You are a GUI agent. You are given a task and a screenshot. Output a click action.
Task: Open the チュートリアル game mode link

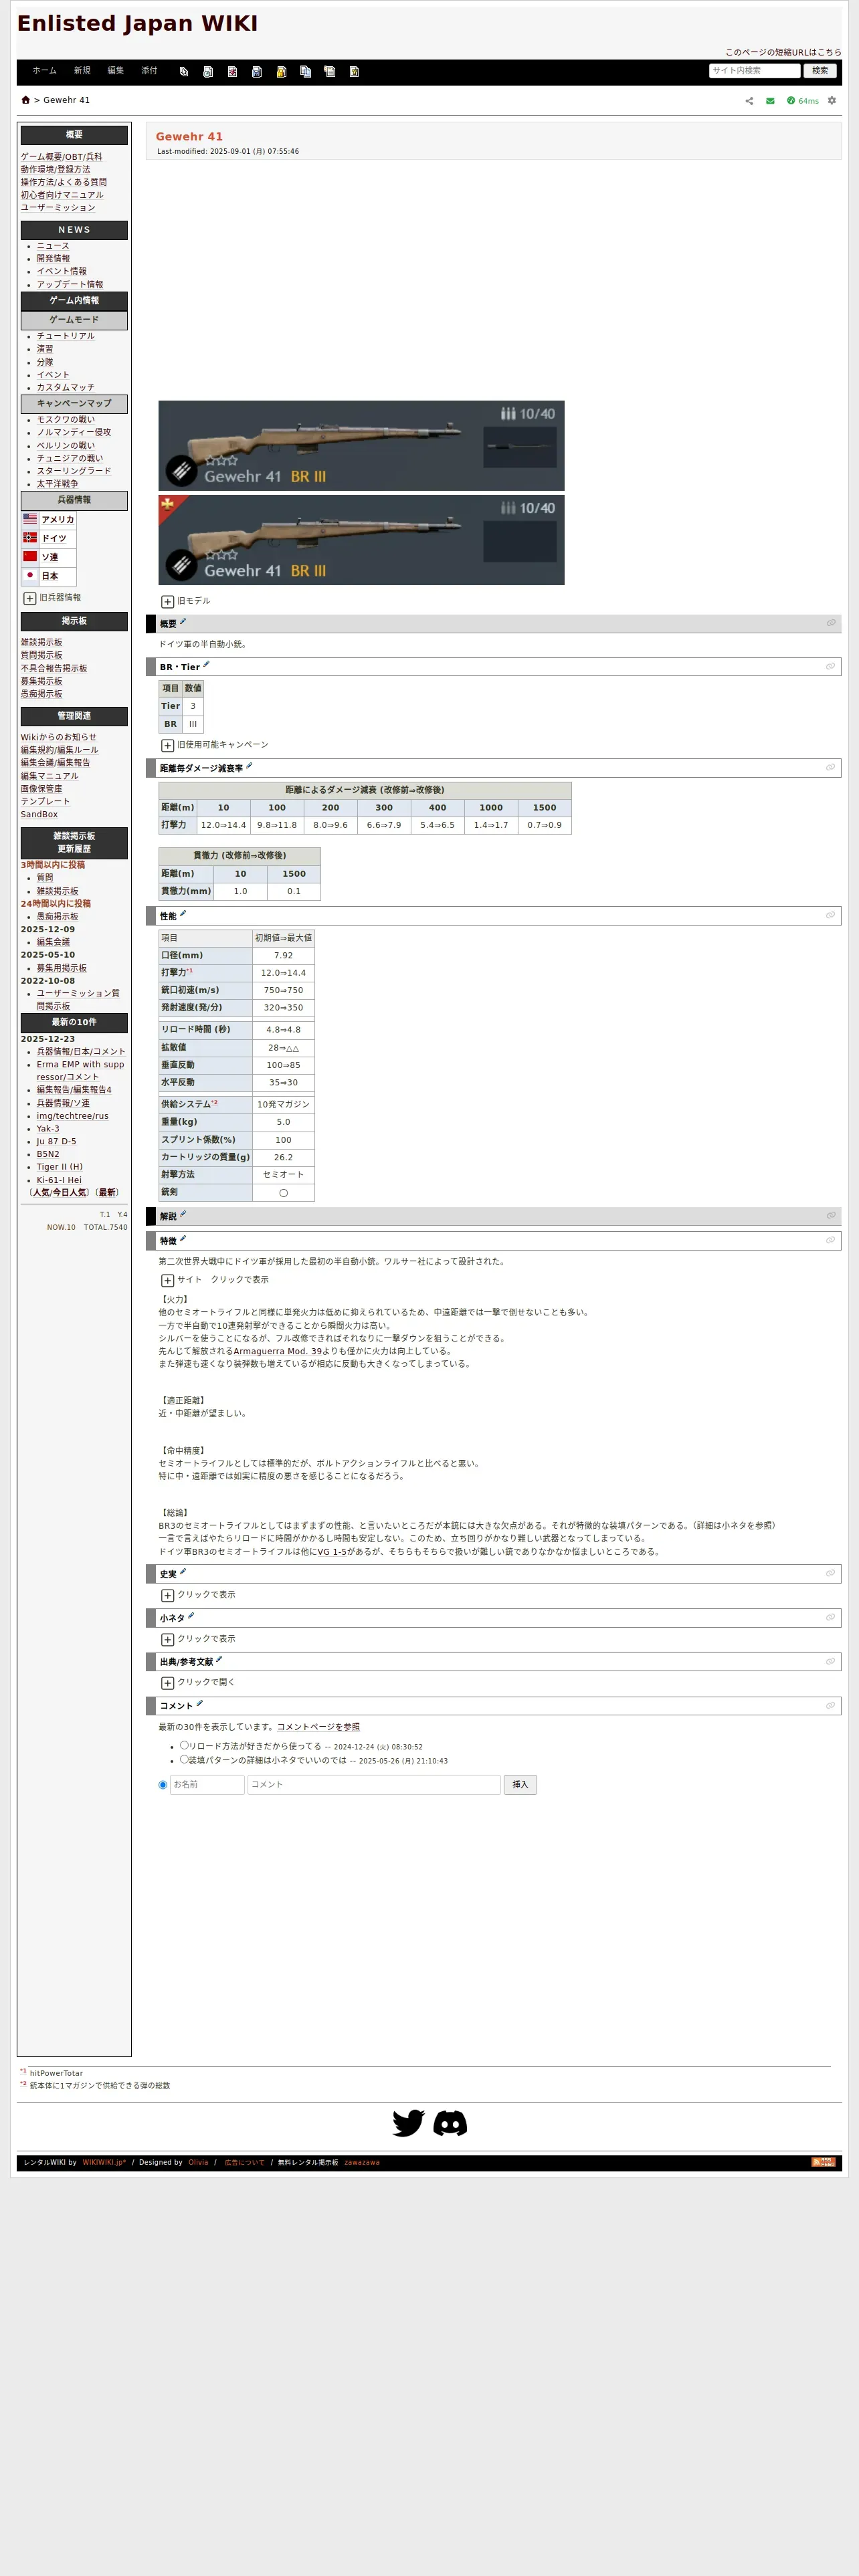click(66, 336)
